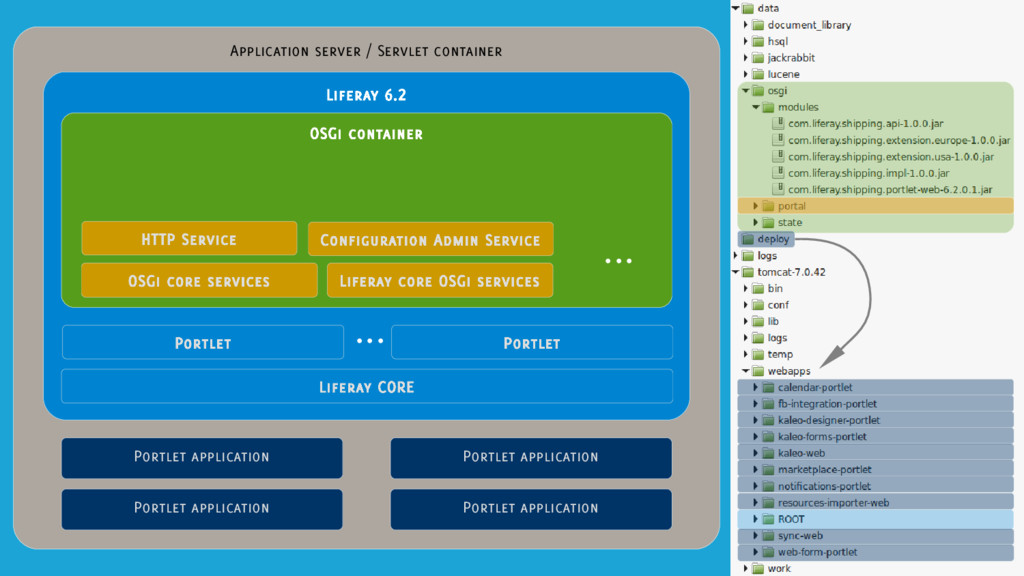Click the lucene folder icon
The width and height of the screenshot is (1024, 576).
758,74
